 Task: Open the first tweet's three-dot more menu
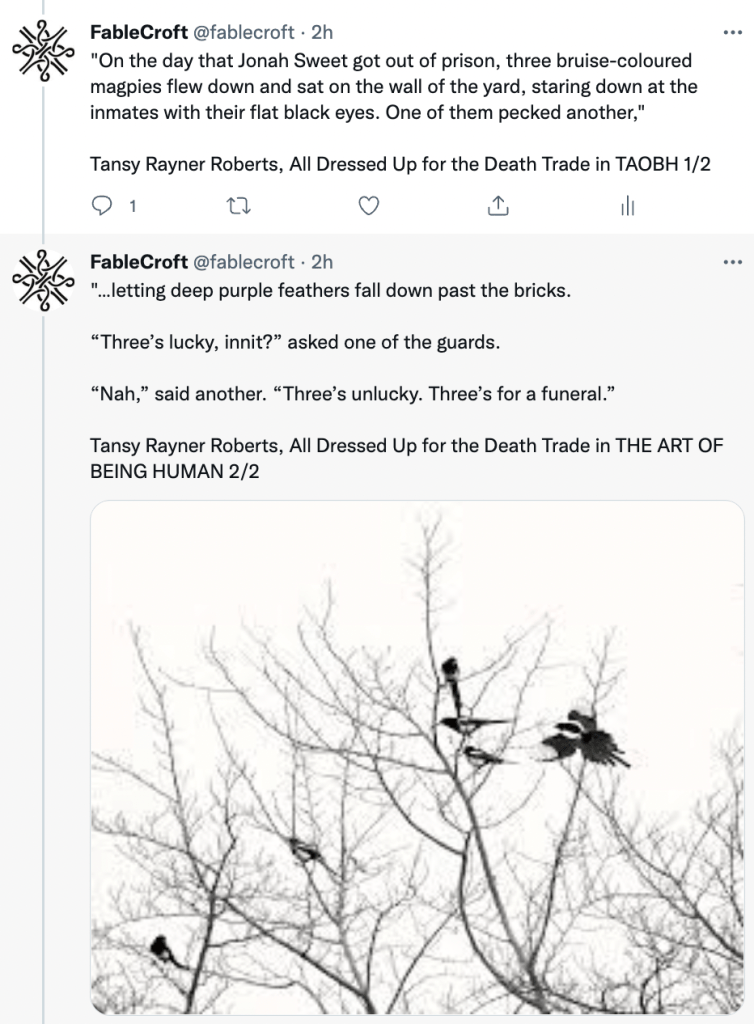[x=732, y=31]
